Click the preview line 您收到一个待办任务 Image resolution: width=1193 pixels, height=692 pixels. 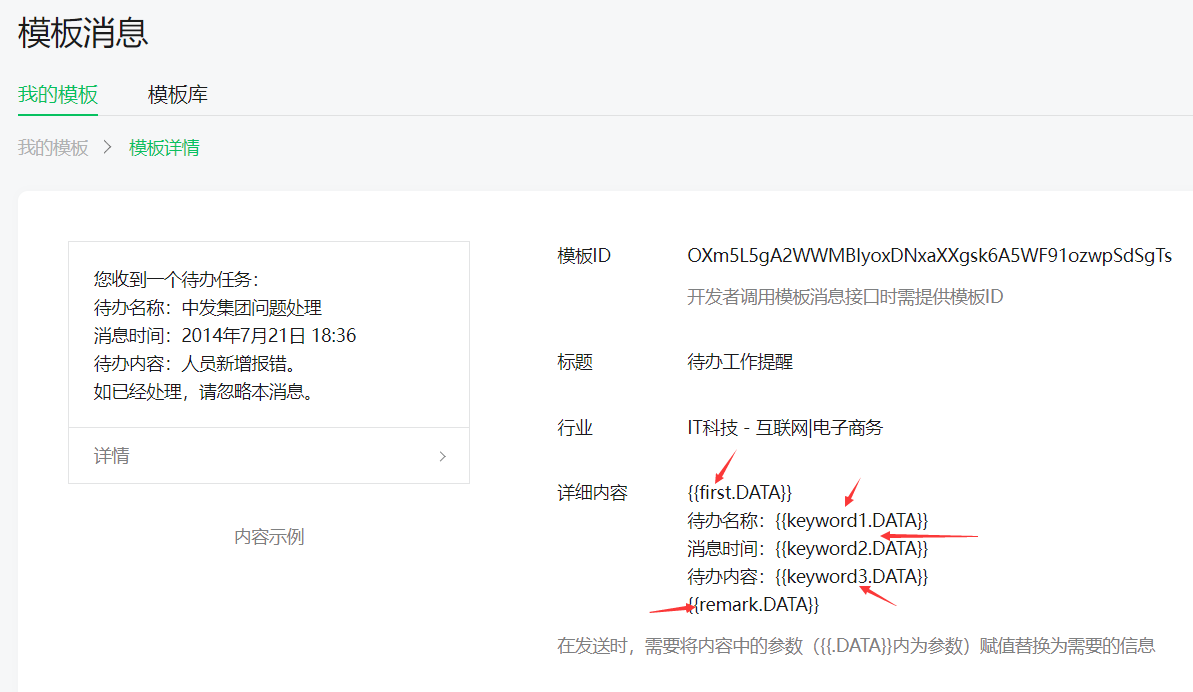(x=176, y=279)
